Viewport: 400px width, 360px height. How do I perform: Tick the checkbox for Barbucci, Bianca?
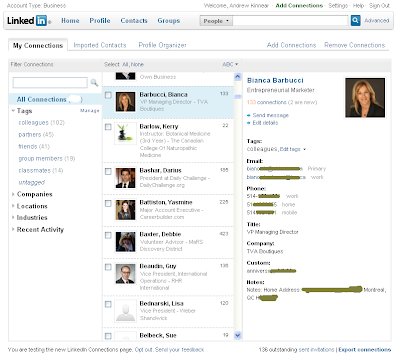tap(108, 95)
